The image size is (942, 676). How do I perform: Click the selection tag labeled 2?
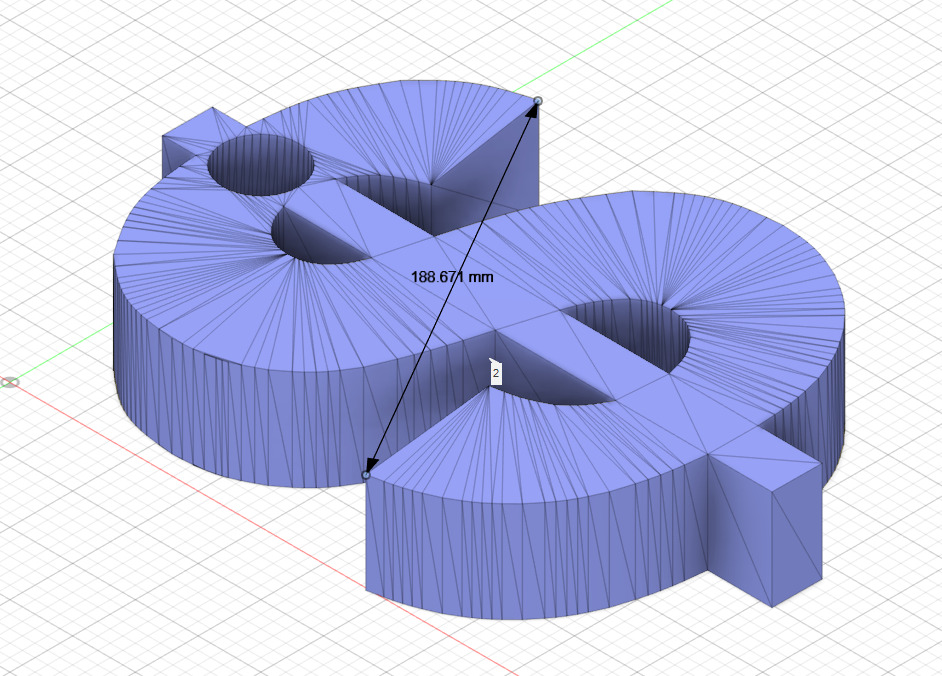[x=495, y=373]
